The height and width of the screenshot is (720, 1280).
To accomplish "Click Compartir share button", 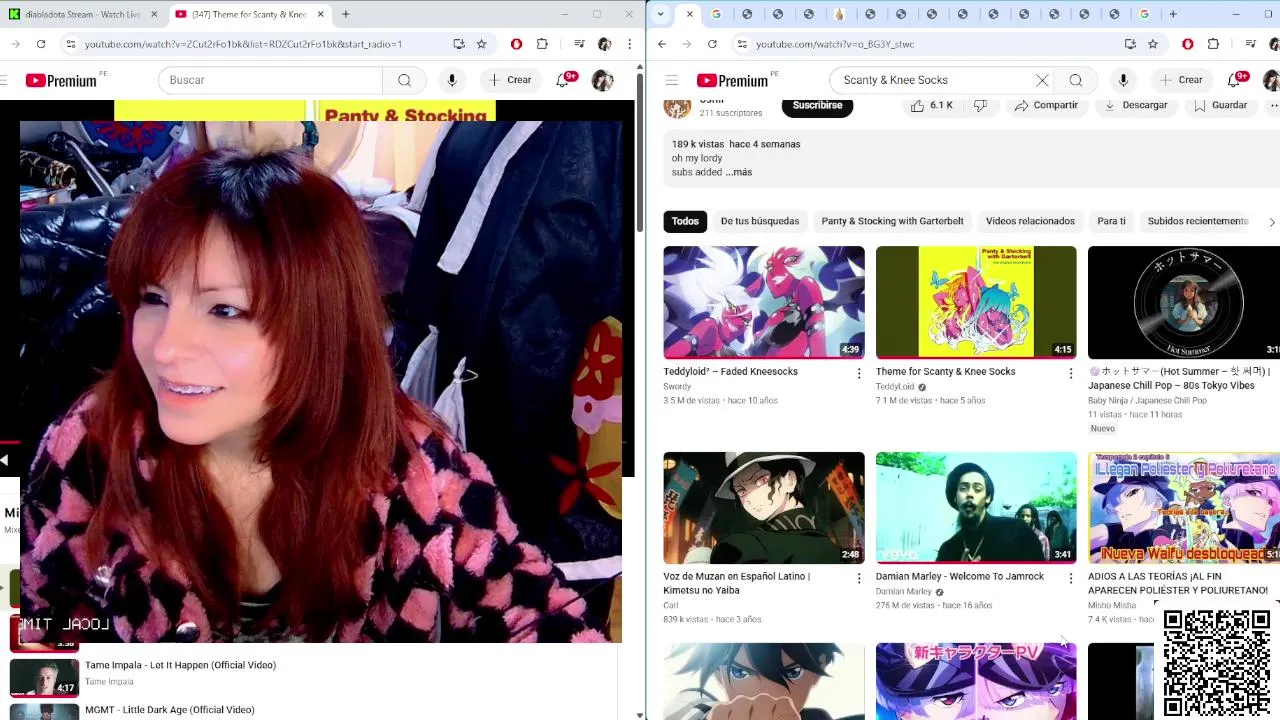I will tap(1045, 105).
